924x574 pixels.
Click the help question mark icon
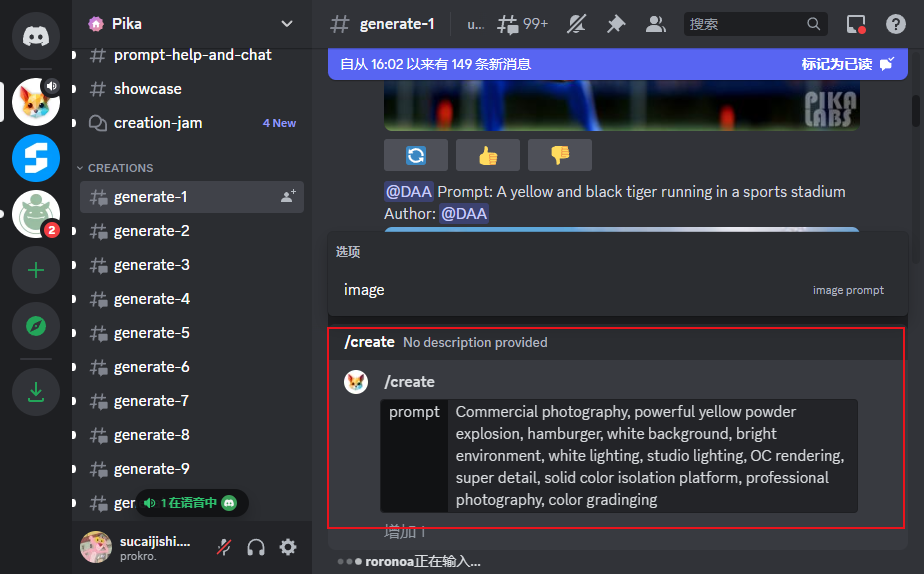pos(896,24)
